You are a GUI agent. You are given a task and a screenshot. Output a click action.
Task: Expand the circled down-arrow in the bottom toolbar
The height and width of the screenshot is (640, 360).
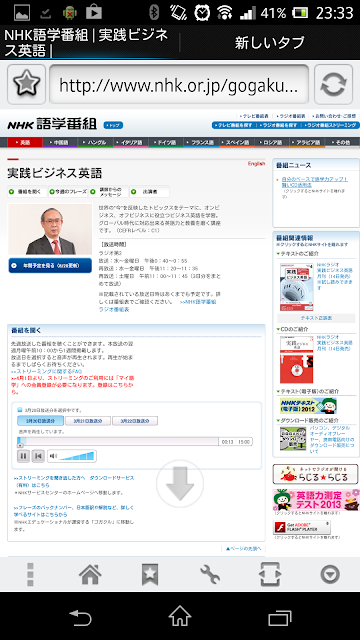[330, 574]
